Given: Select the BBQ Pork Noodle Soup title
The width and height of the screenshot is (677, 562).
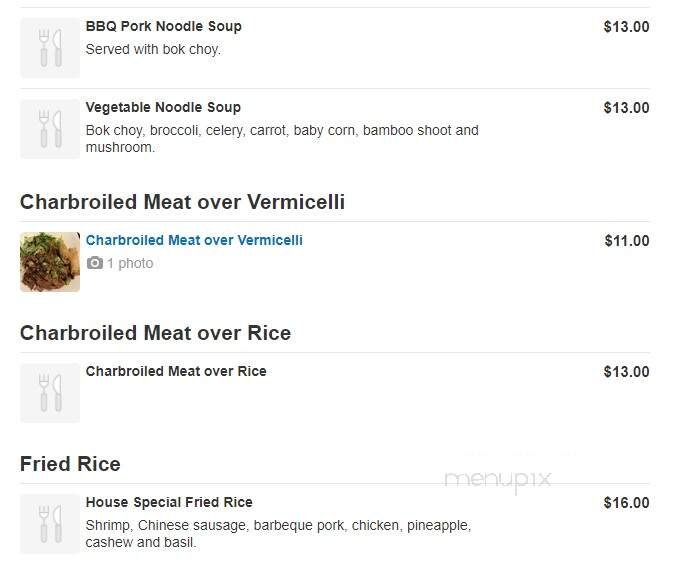Looking at the screenshot, I should coord(163,26).
